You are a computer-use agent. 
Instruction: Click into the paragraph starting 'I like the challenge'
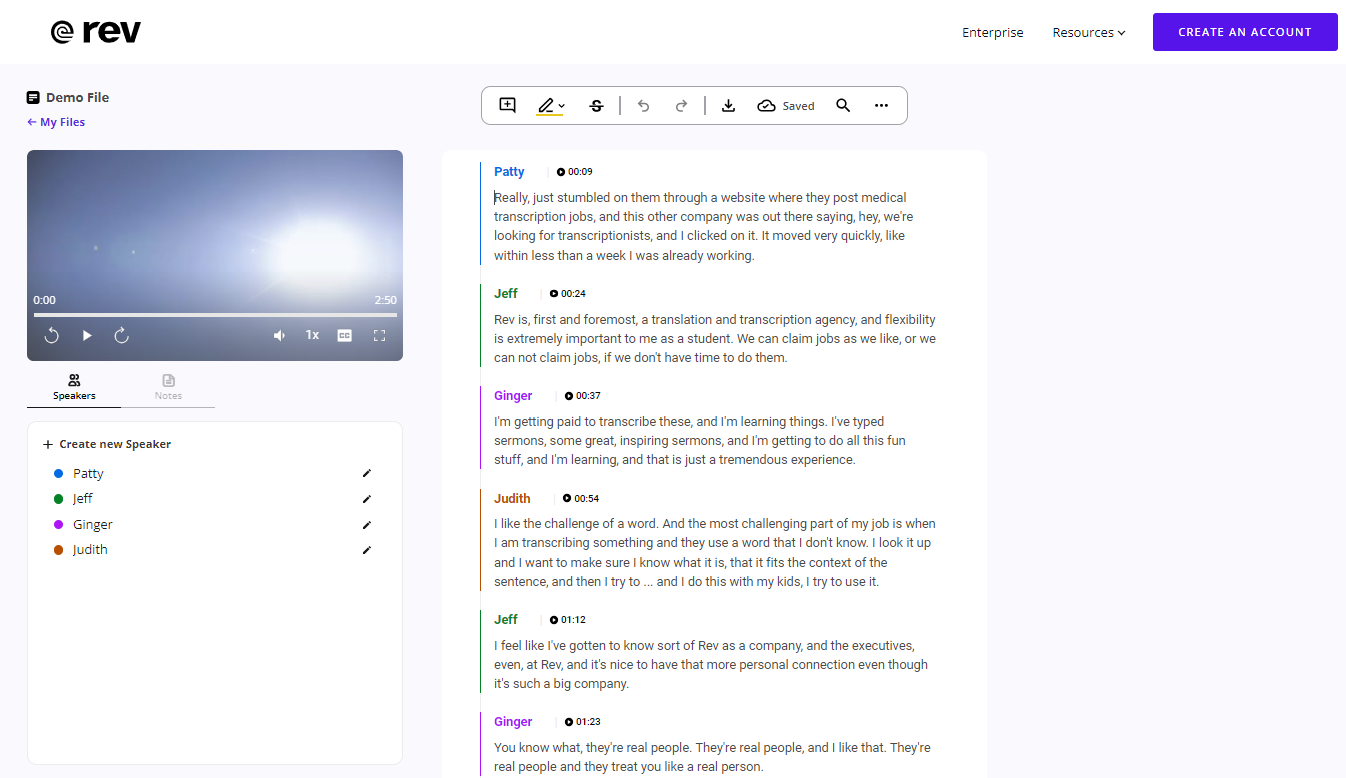click(x=715, y=553)
